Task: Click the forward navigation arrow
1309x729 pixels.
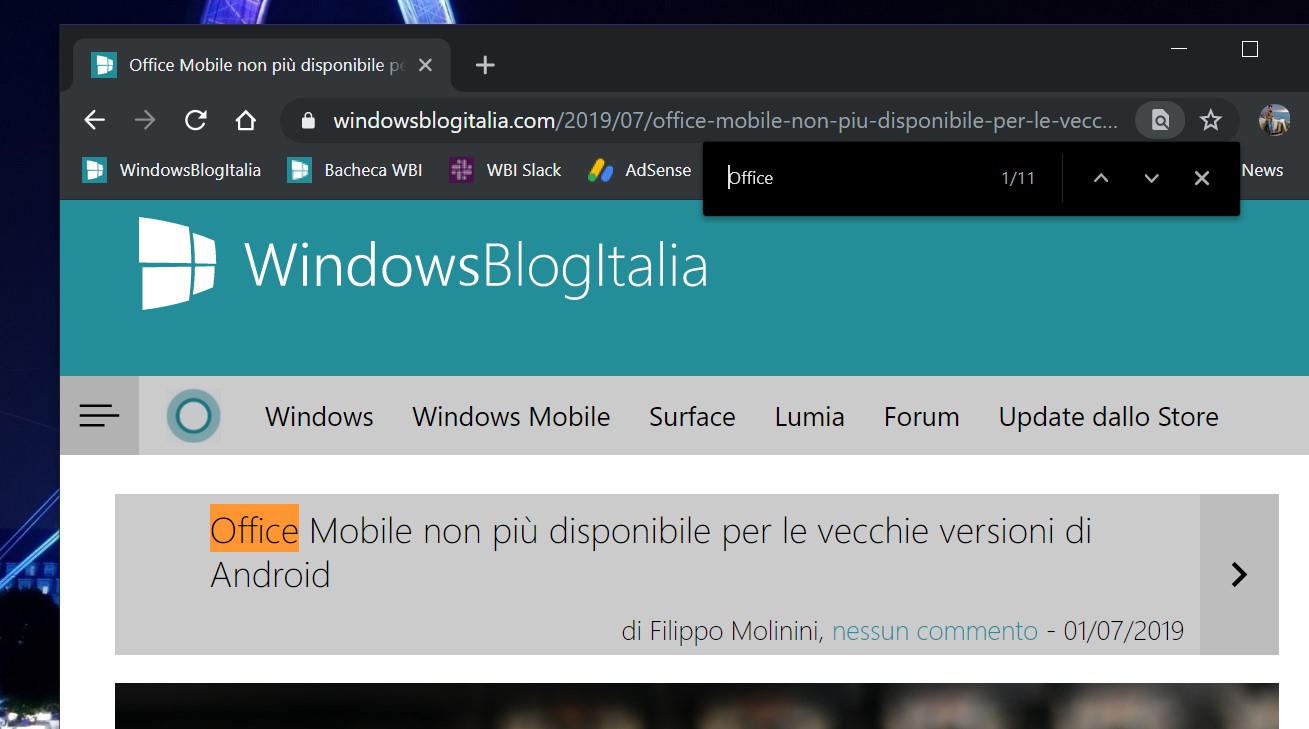Action: [145, 121]
